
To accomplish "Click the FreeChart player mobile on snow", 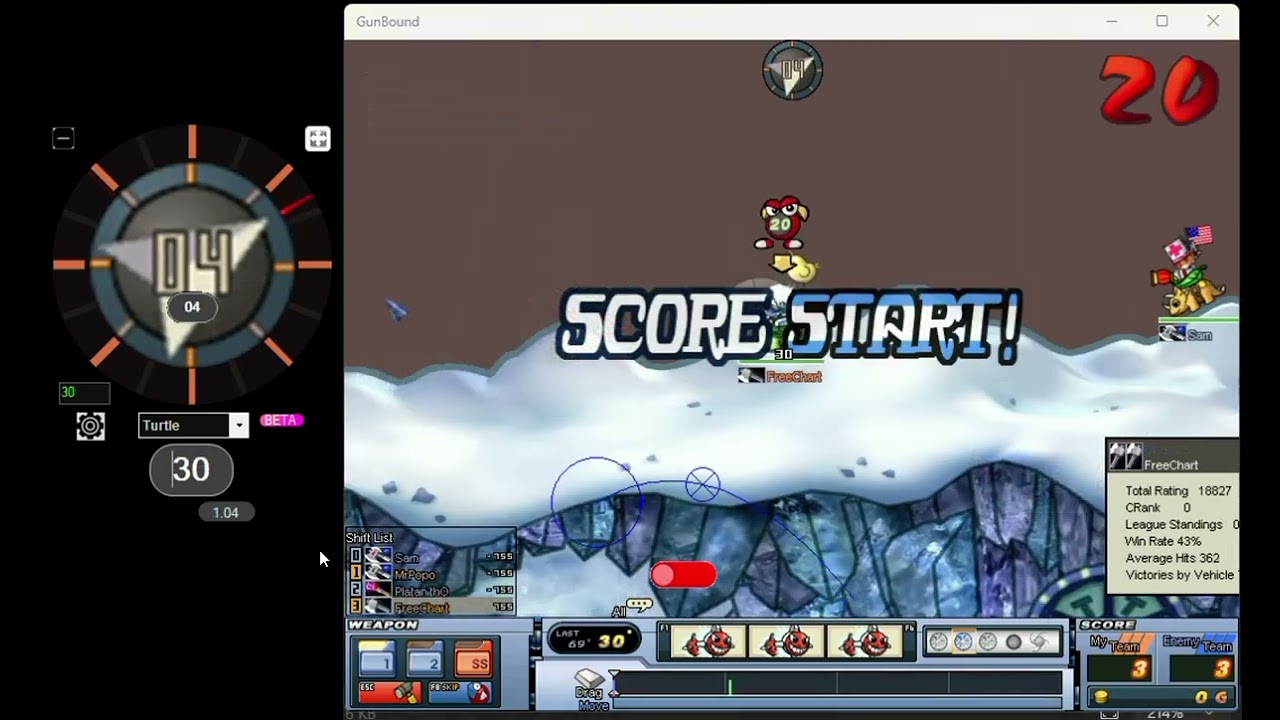I will point(780,322).
